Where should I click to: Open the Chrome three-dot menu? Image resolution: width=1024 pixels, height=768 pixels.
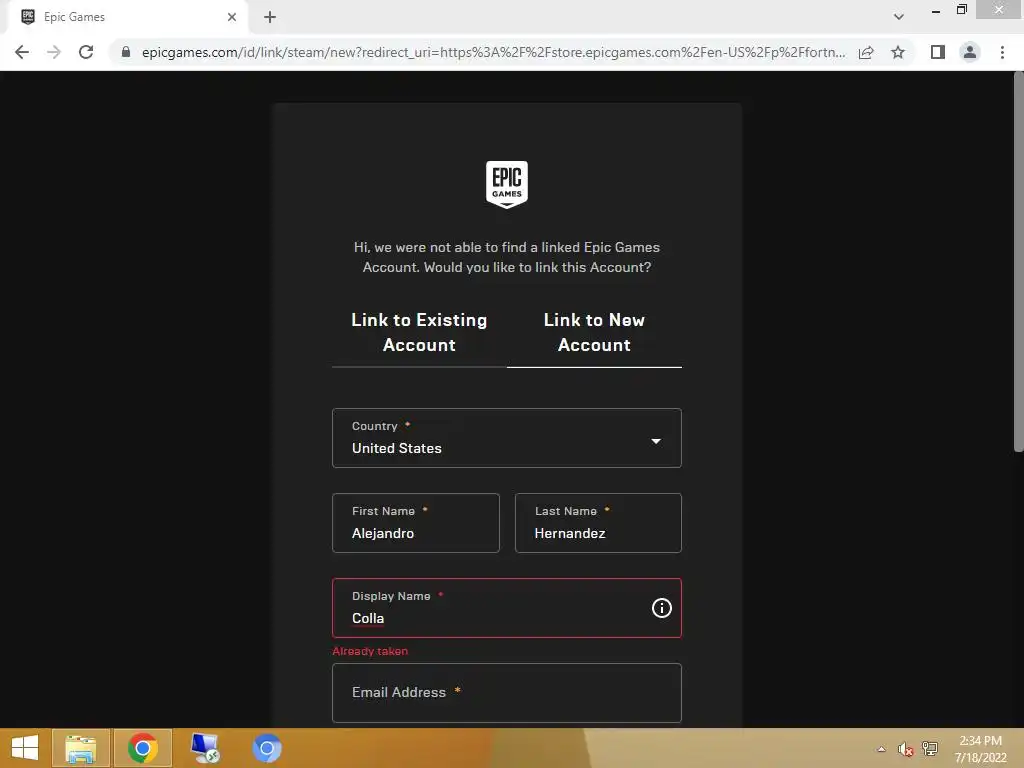[1002, 52]
